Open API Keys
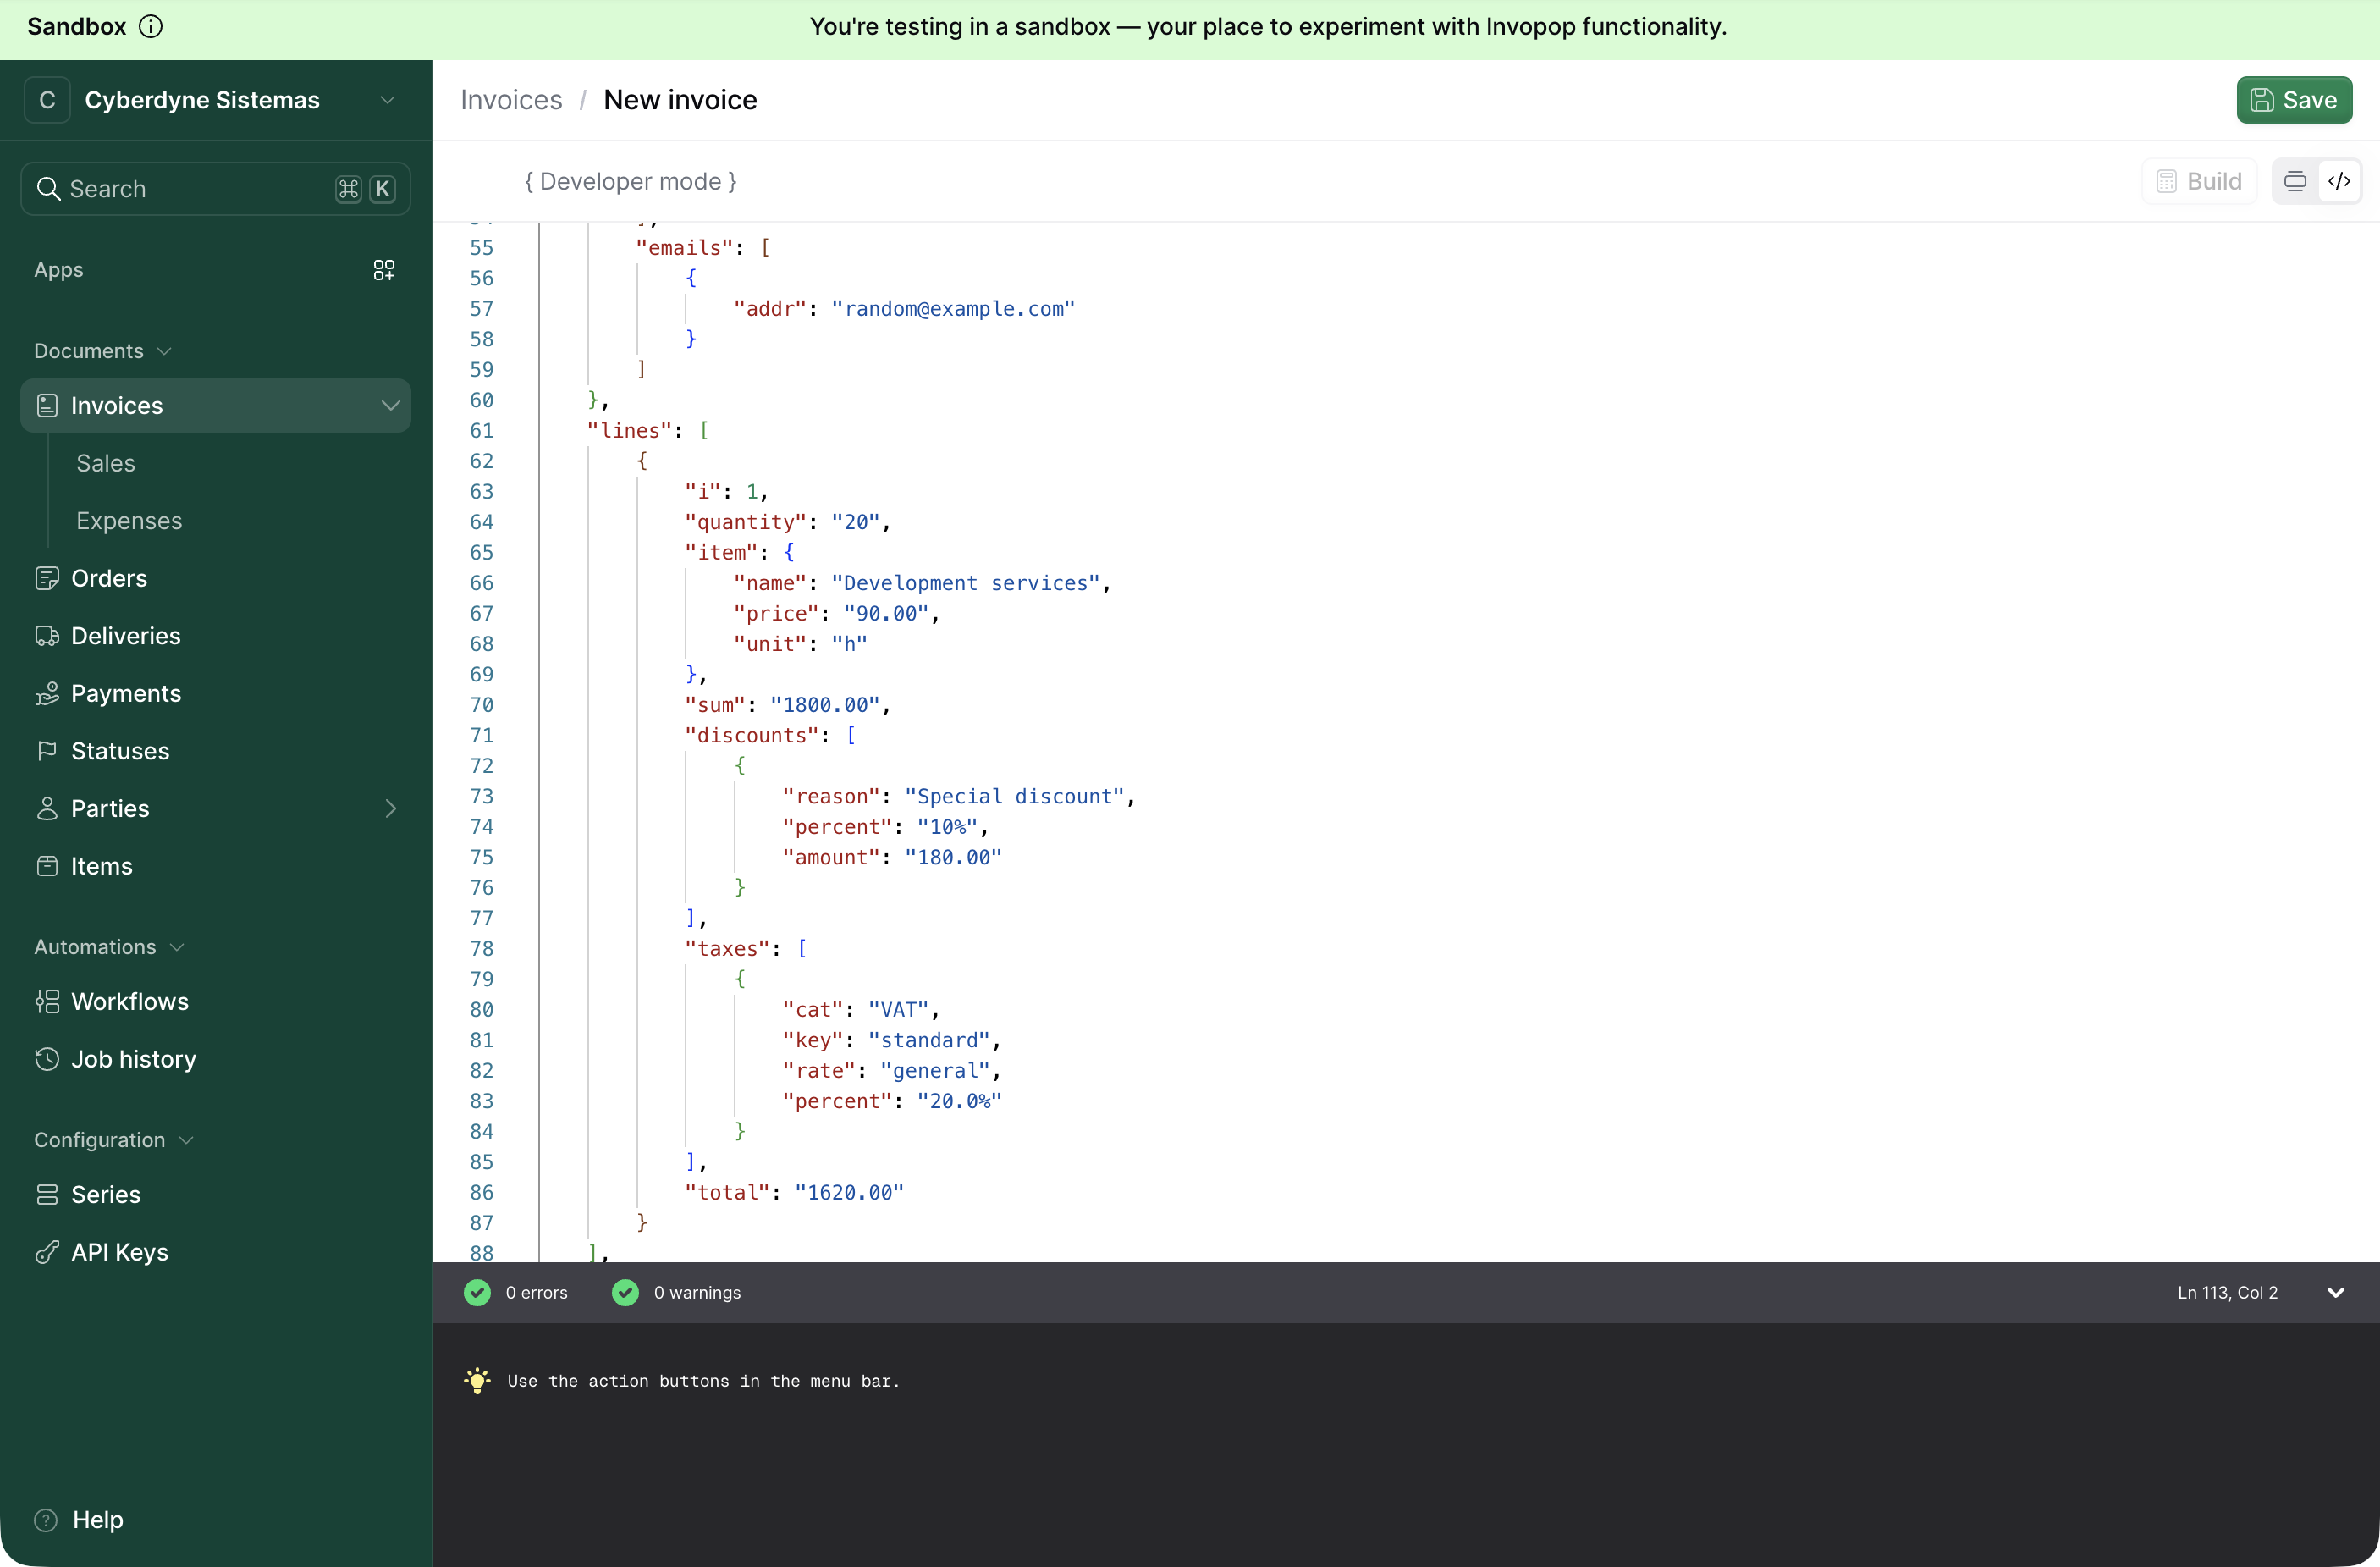This screenshot has height=1567, width=2380. pos(120,1252)
